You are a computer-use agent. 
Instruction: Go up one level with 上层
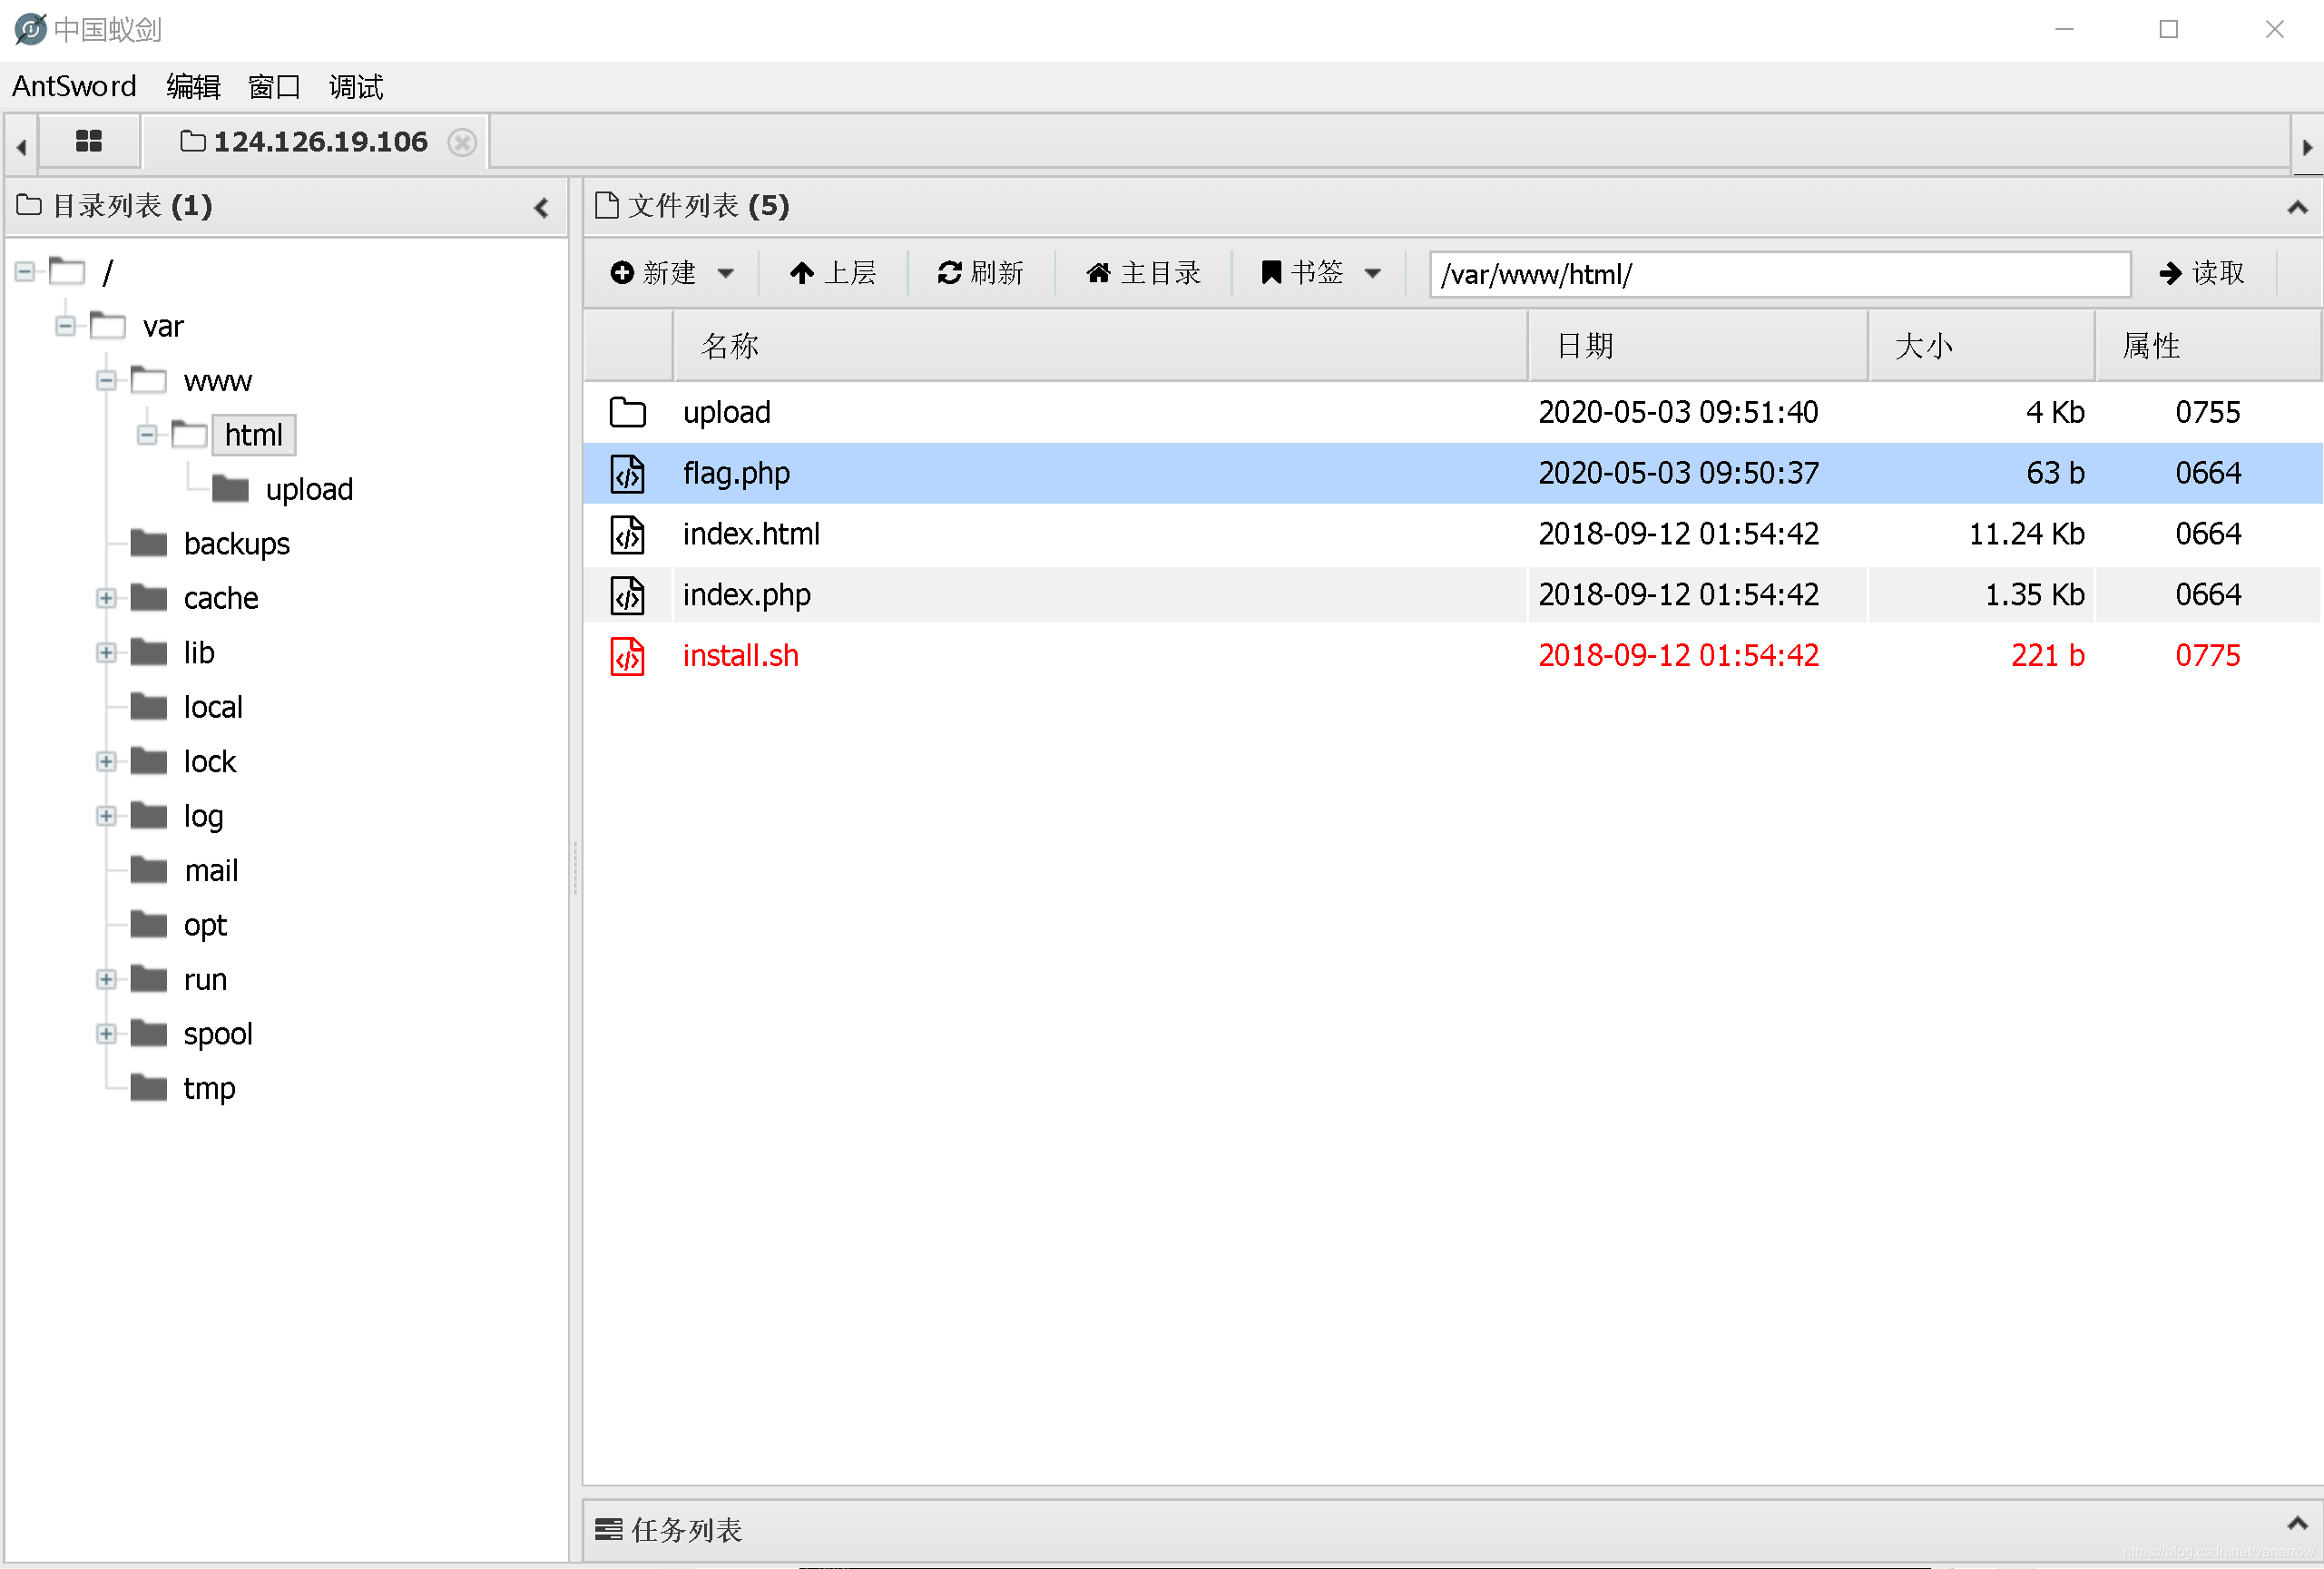point(832,272)
